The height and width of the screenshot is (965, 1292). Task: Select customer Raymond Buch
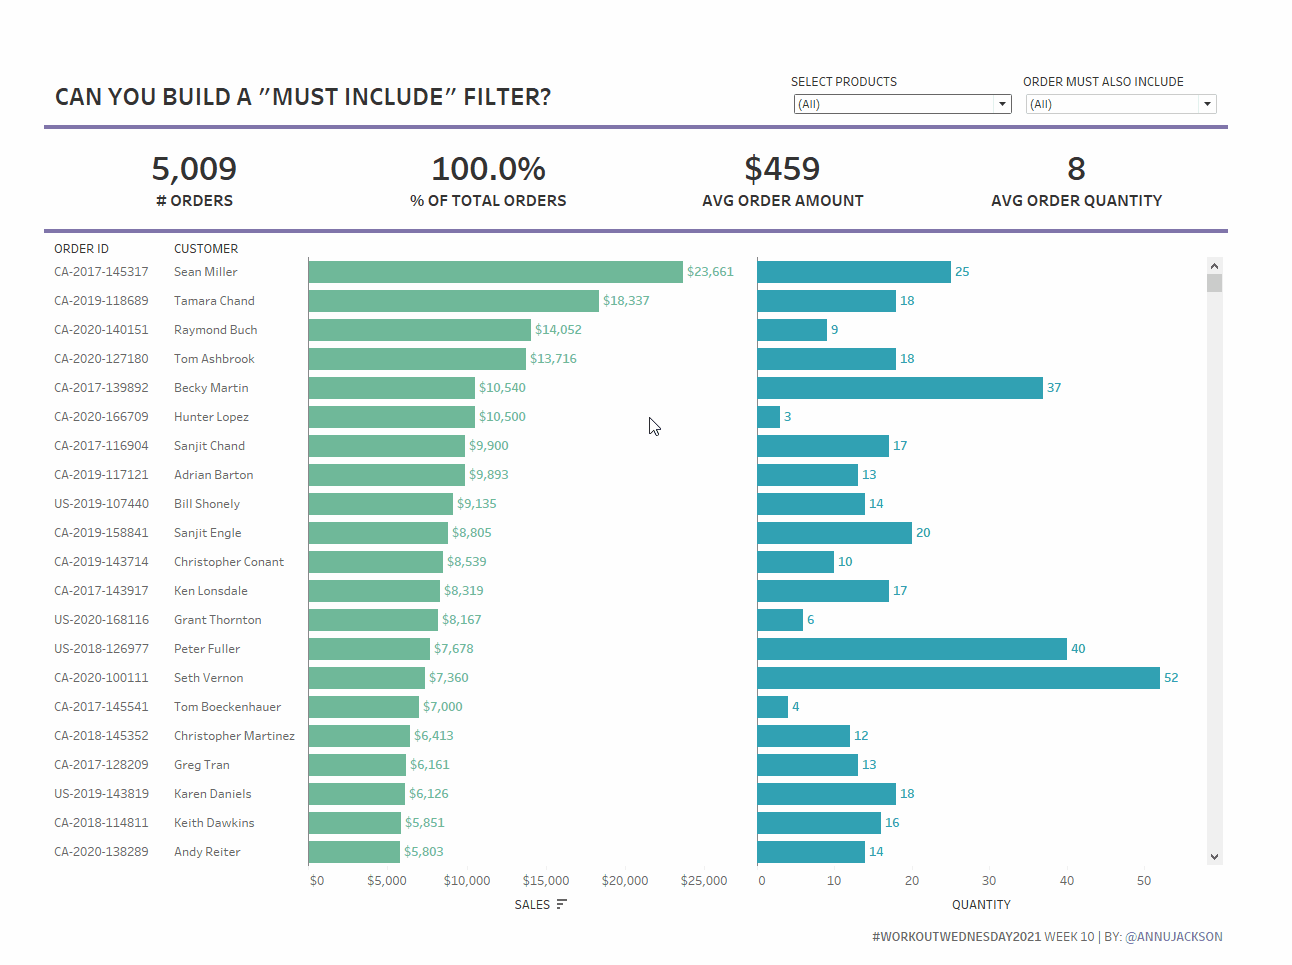[215, 330]
